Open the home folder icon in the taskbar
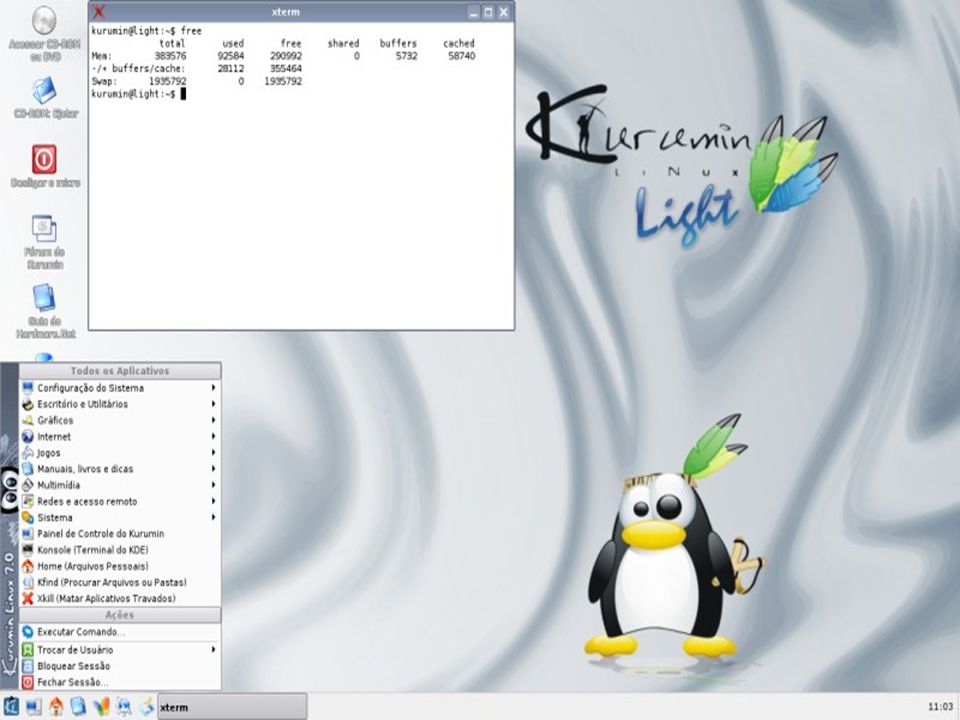The height and width of the screenshot is (720, 960). pos(56,707)
